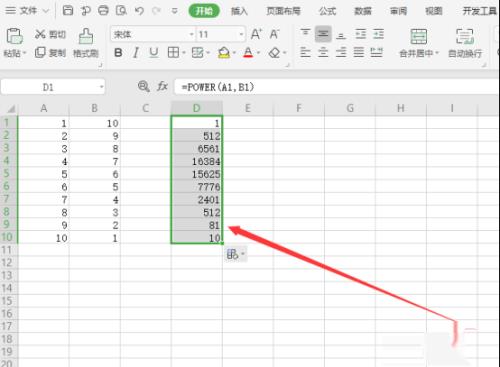Toggle Underline formatting
Viewport: 500px width, 367px height.
click(154, 53)
